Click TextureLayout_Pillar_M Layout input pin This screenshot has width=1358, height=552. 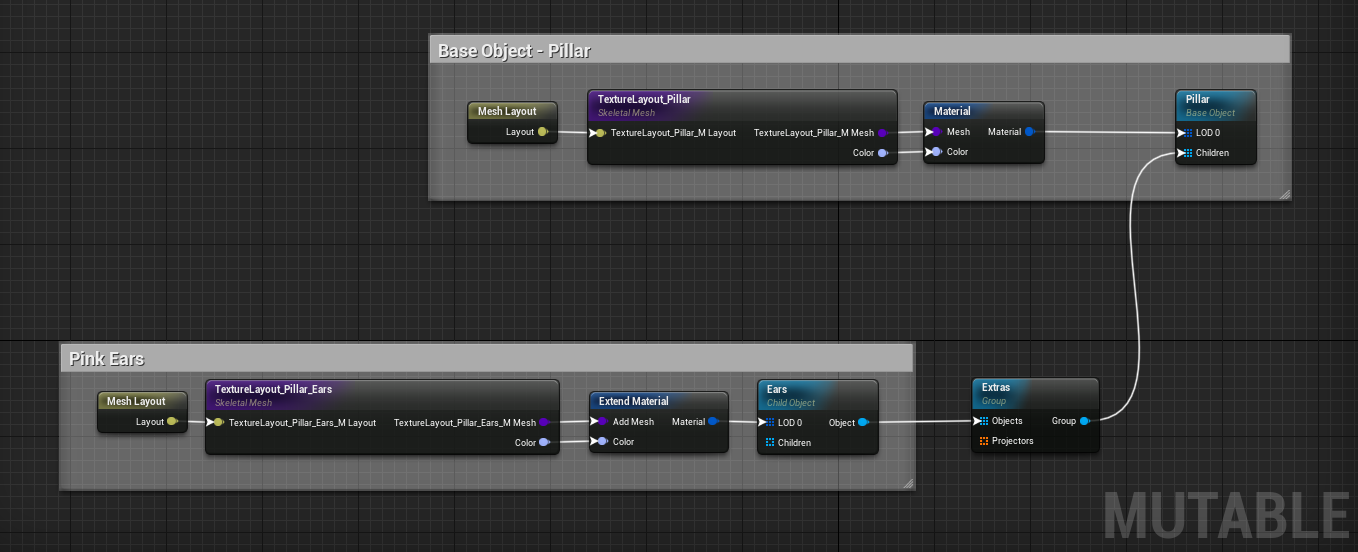point(600,132)
